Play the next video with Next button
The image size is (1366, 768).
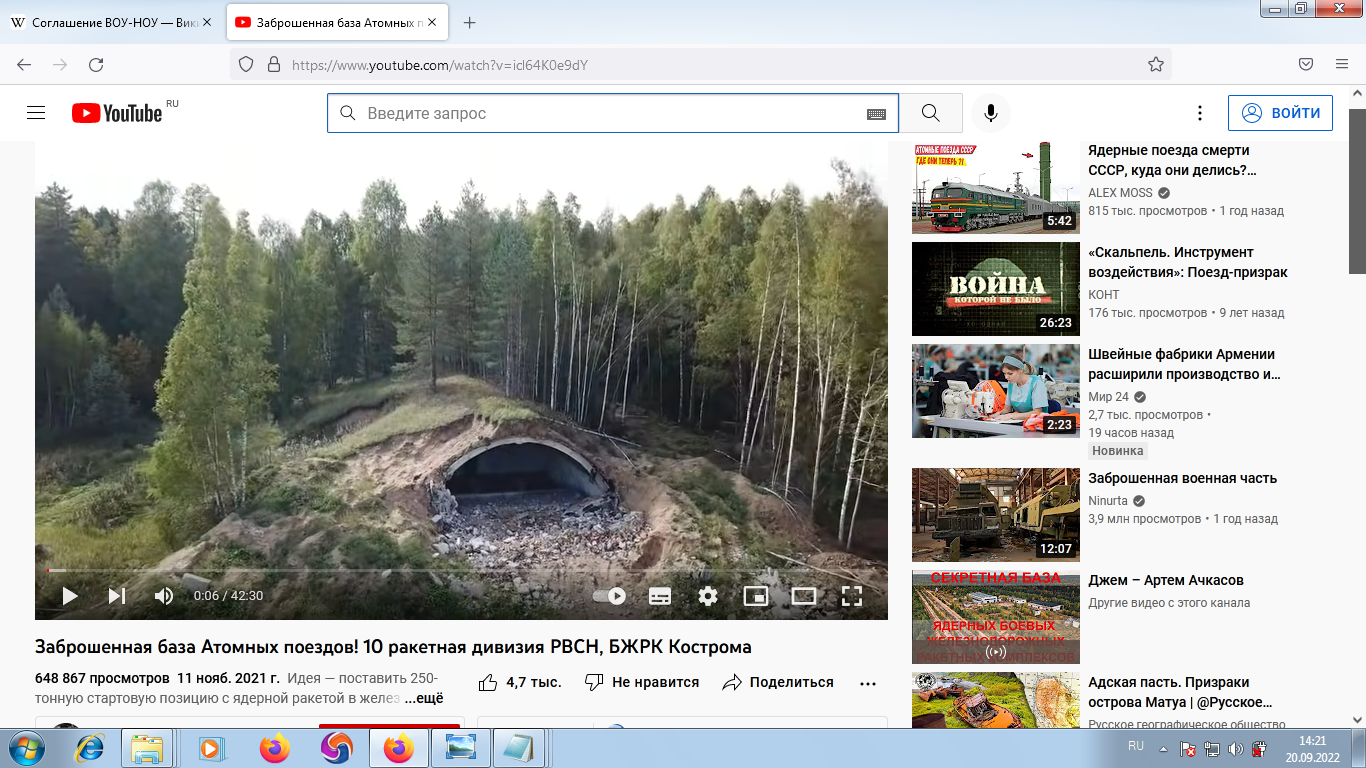click(x=116, y=596)
